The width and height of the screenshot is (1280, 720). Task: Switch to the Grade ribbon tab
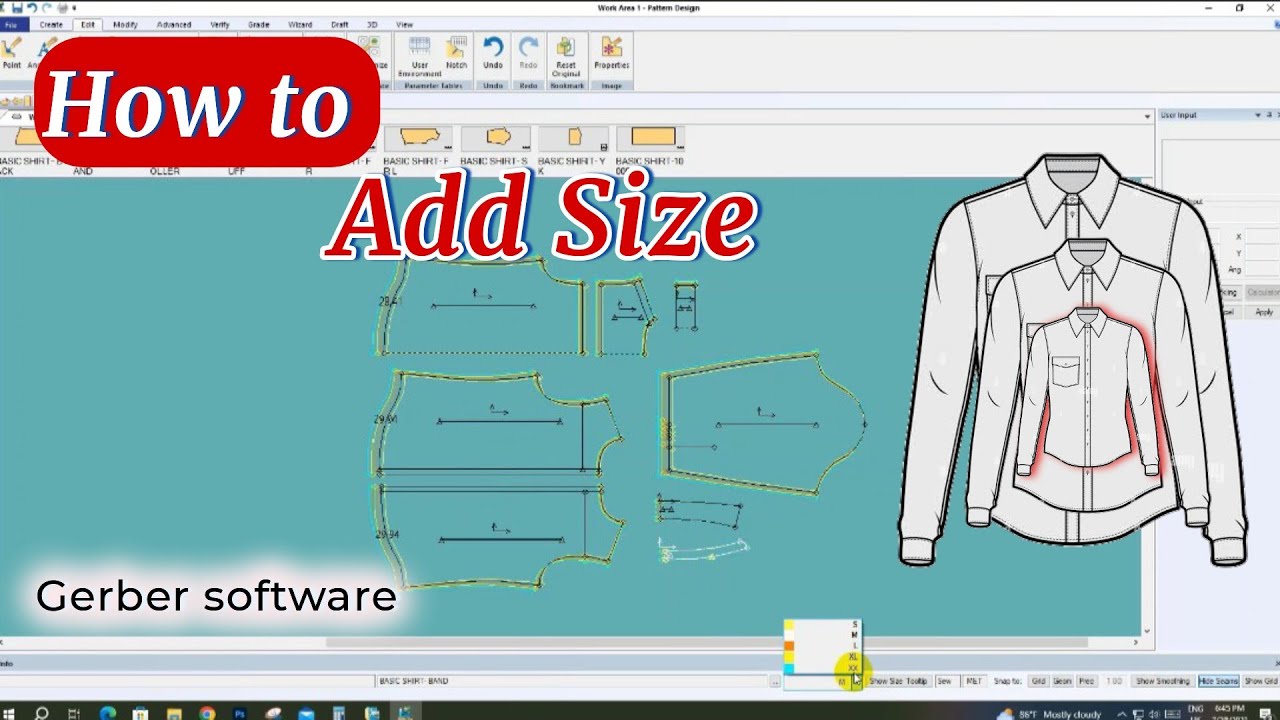coord(258,24)
